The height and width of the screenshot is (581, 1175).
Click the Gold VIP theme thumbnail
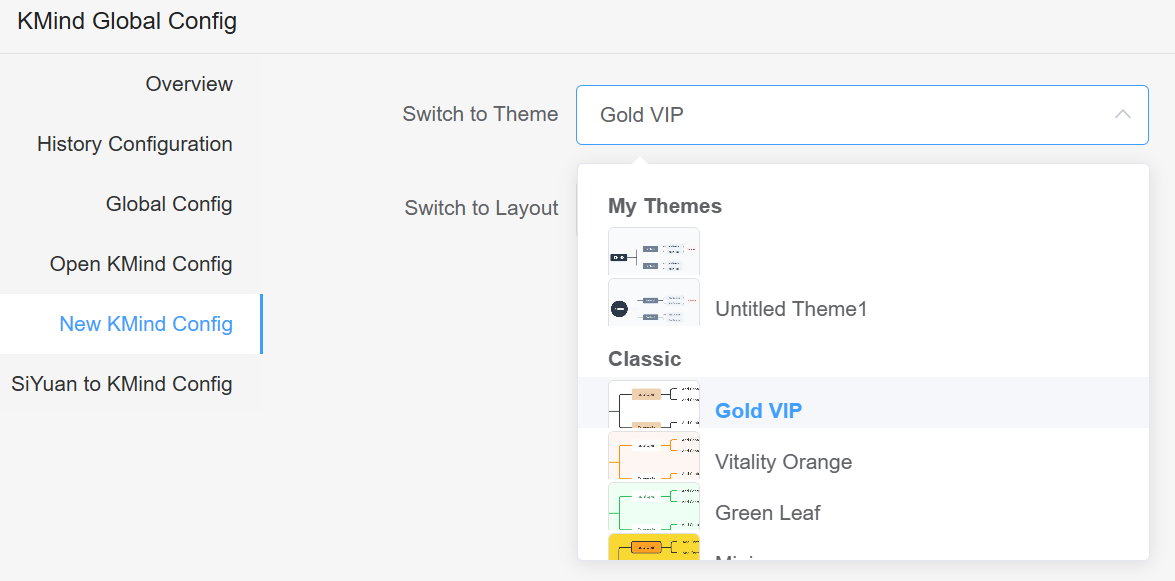click(x=654, y=404)
